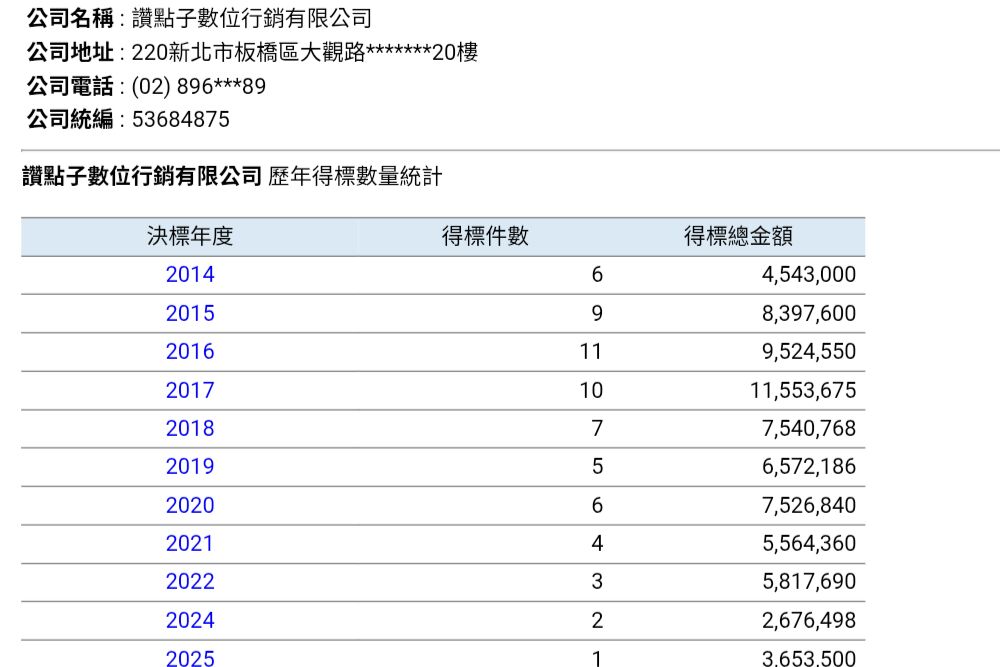Click the award count 7 for 2018
Viewport: 1000px width, 667px height.
(597, 429)
